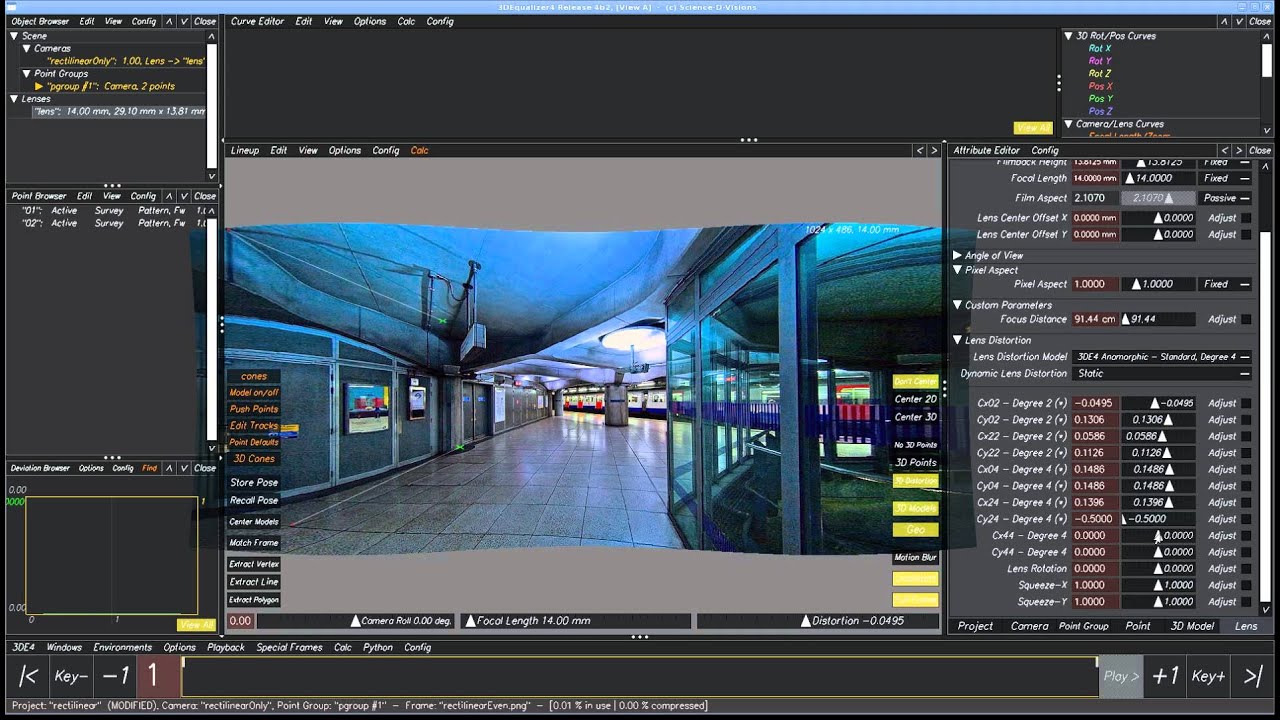This screenshot has width=1280, height=720.
Task: Click the Point Browser down-arrow pane button
Action: pyautogui.click(x=183, y=196)
